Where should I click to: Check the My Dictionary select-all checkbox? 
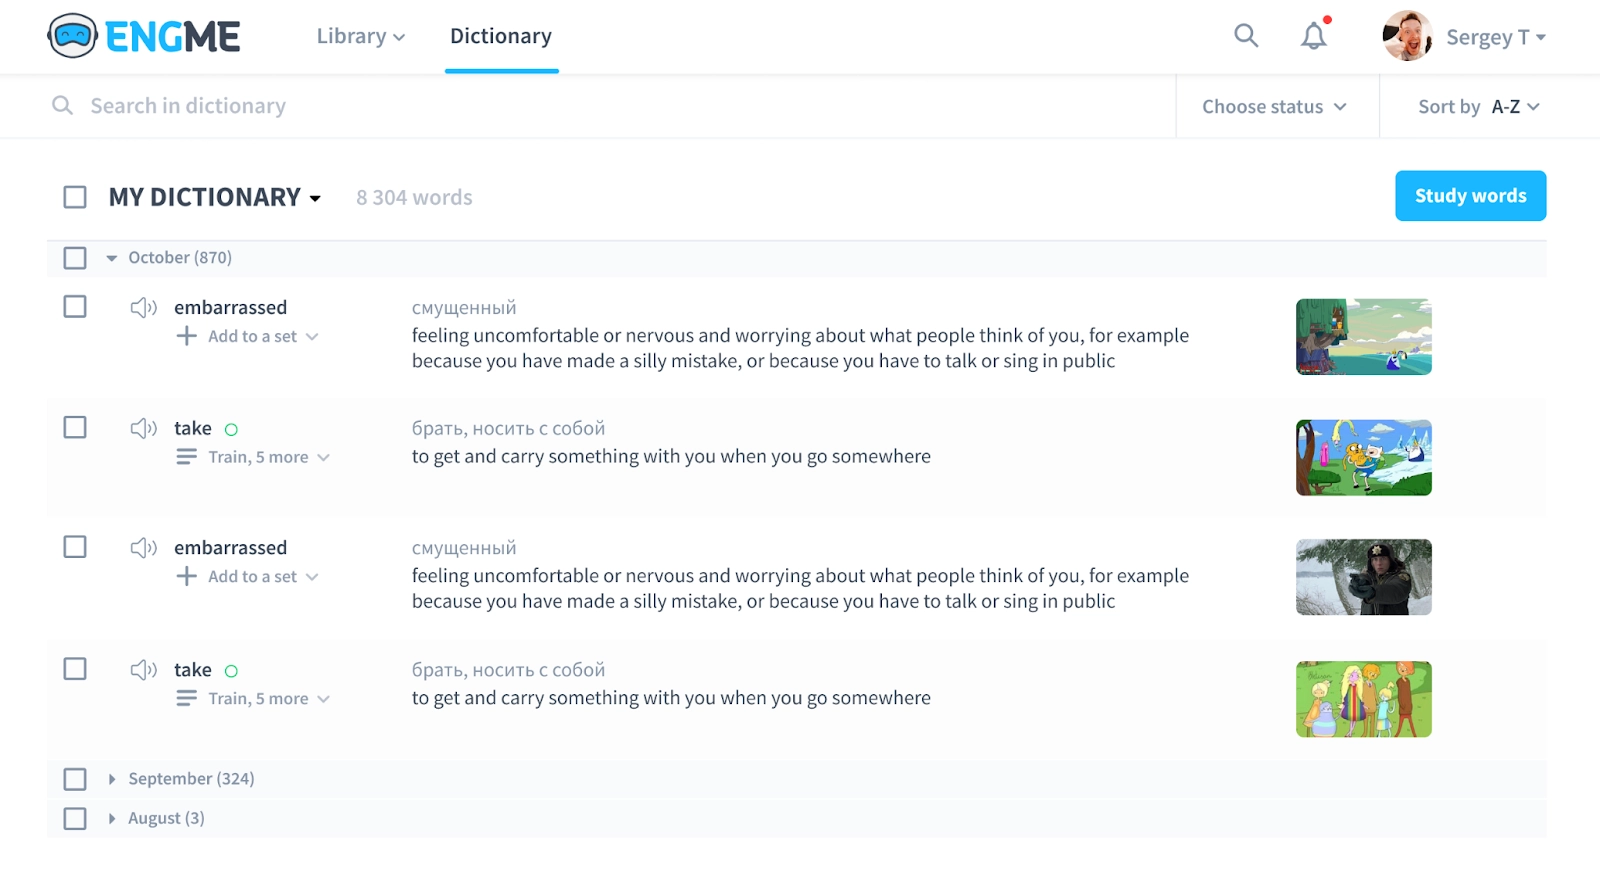pos(75,197)
